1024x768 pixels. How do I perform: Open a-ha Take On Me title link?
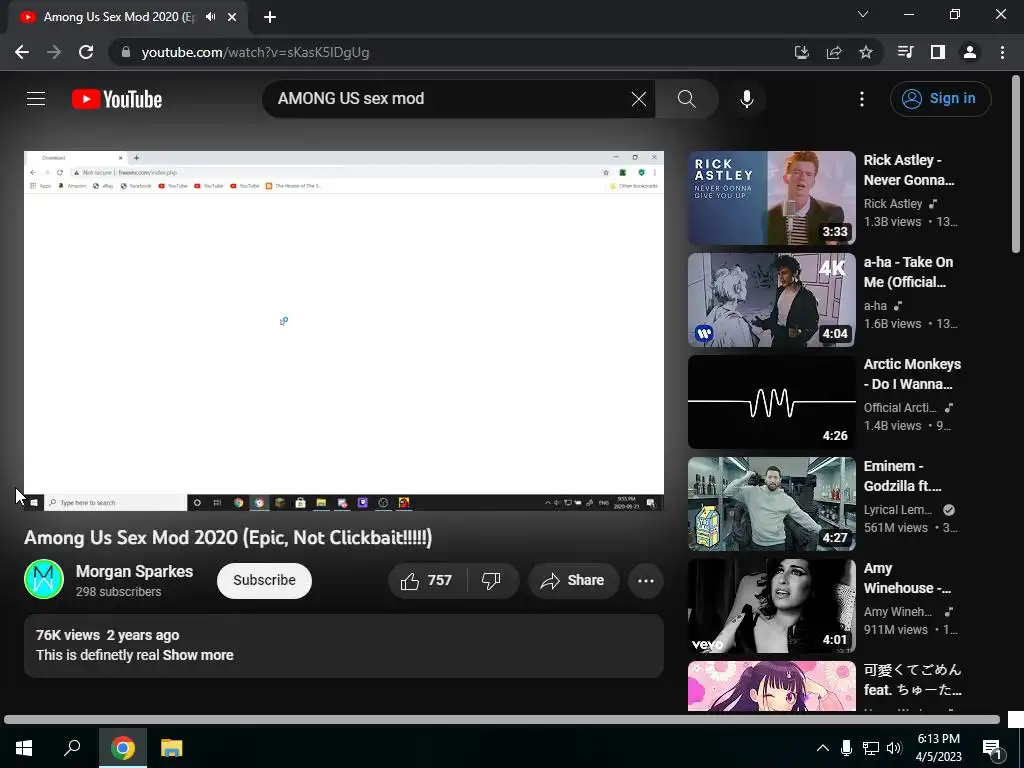pos(908,272)
